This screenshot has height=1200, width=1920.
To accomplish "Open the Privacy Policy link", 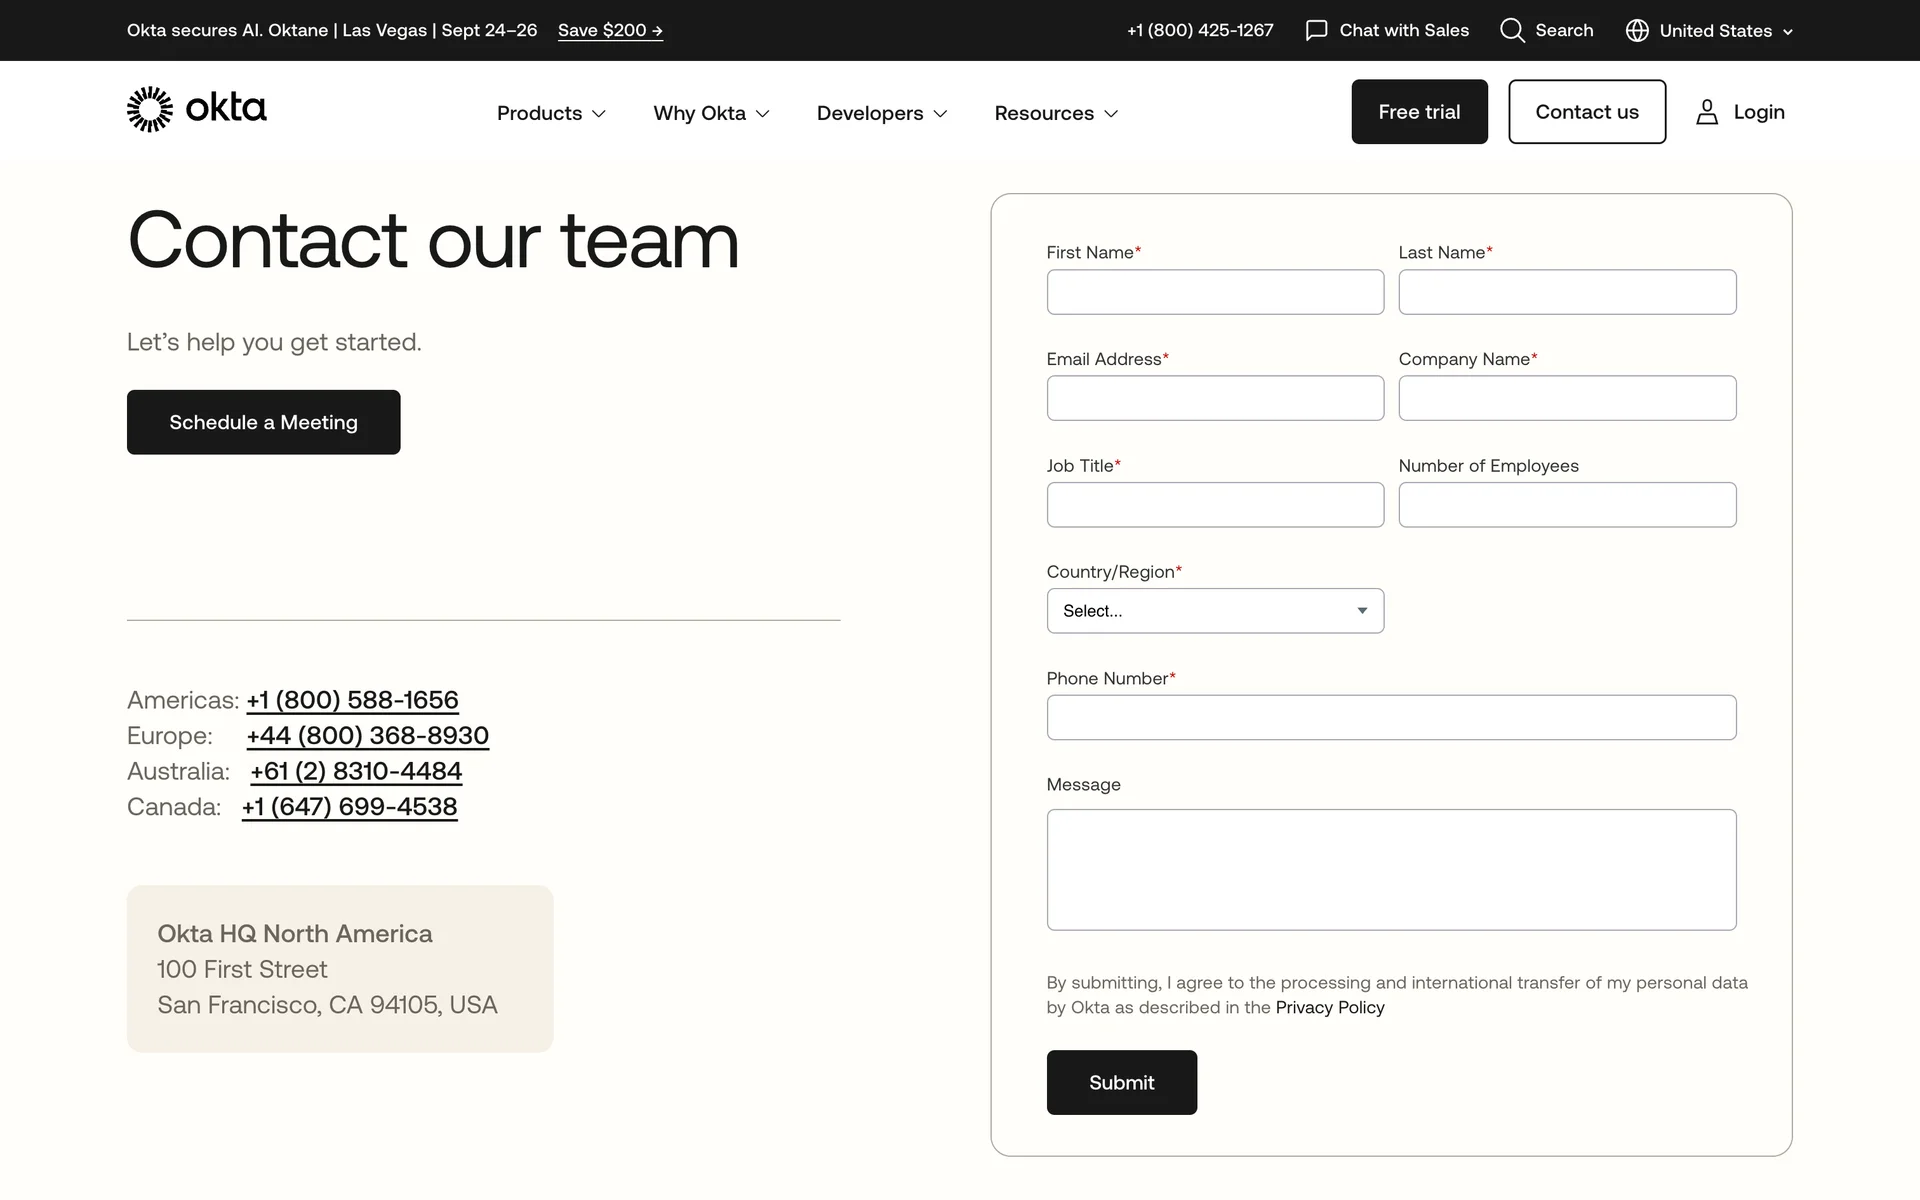I will tap(1329, 1008).
